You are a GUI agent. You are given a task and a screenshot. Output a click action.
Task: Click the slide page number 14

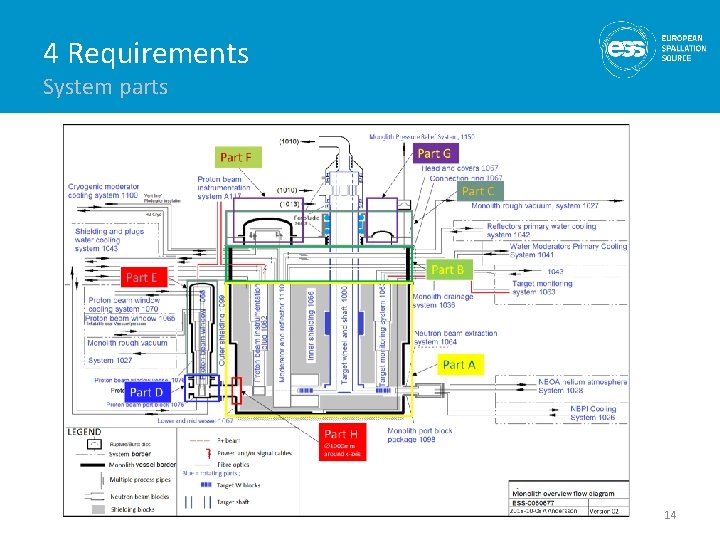(670, 515)
